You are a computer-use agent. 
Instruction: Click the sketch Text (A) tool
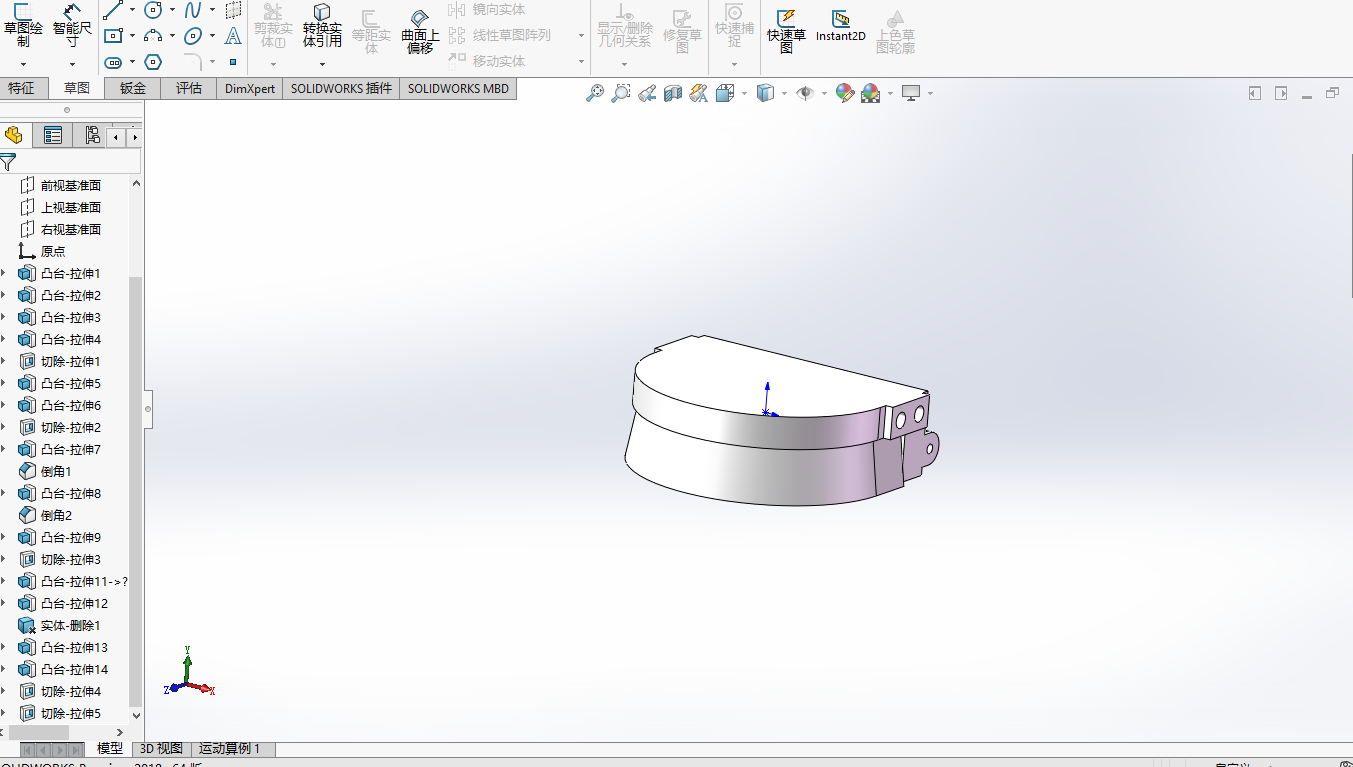coord(233,36)
